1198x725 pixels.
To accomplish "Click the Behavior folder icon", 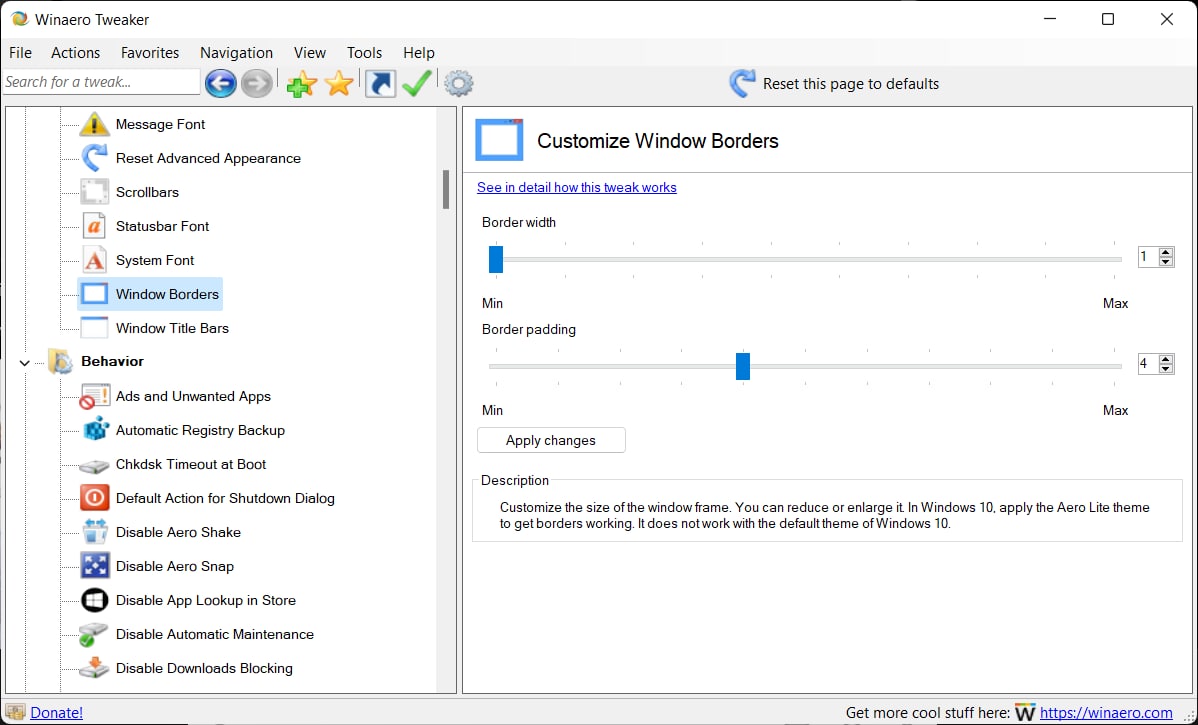I will click(60, 361).
